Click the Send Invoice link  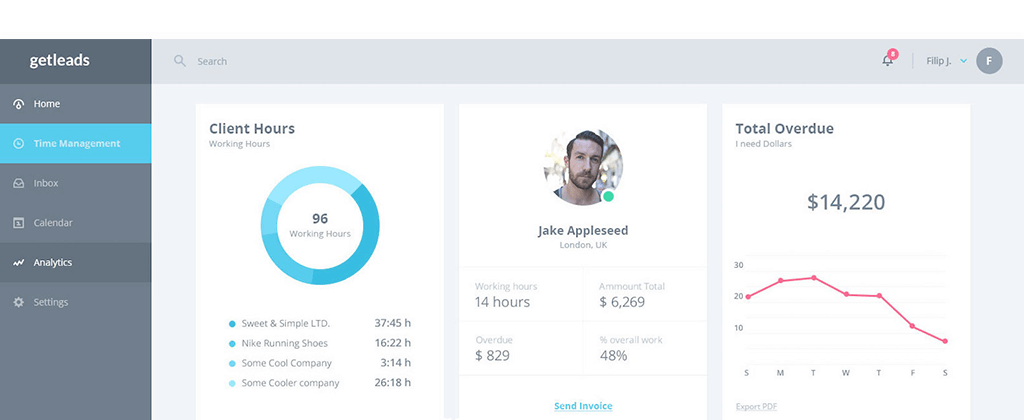point(583,406)
